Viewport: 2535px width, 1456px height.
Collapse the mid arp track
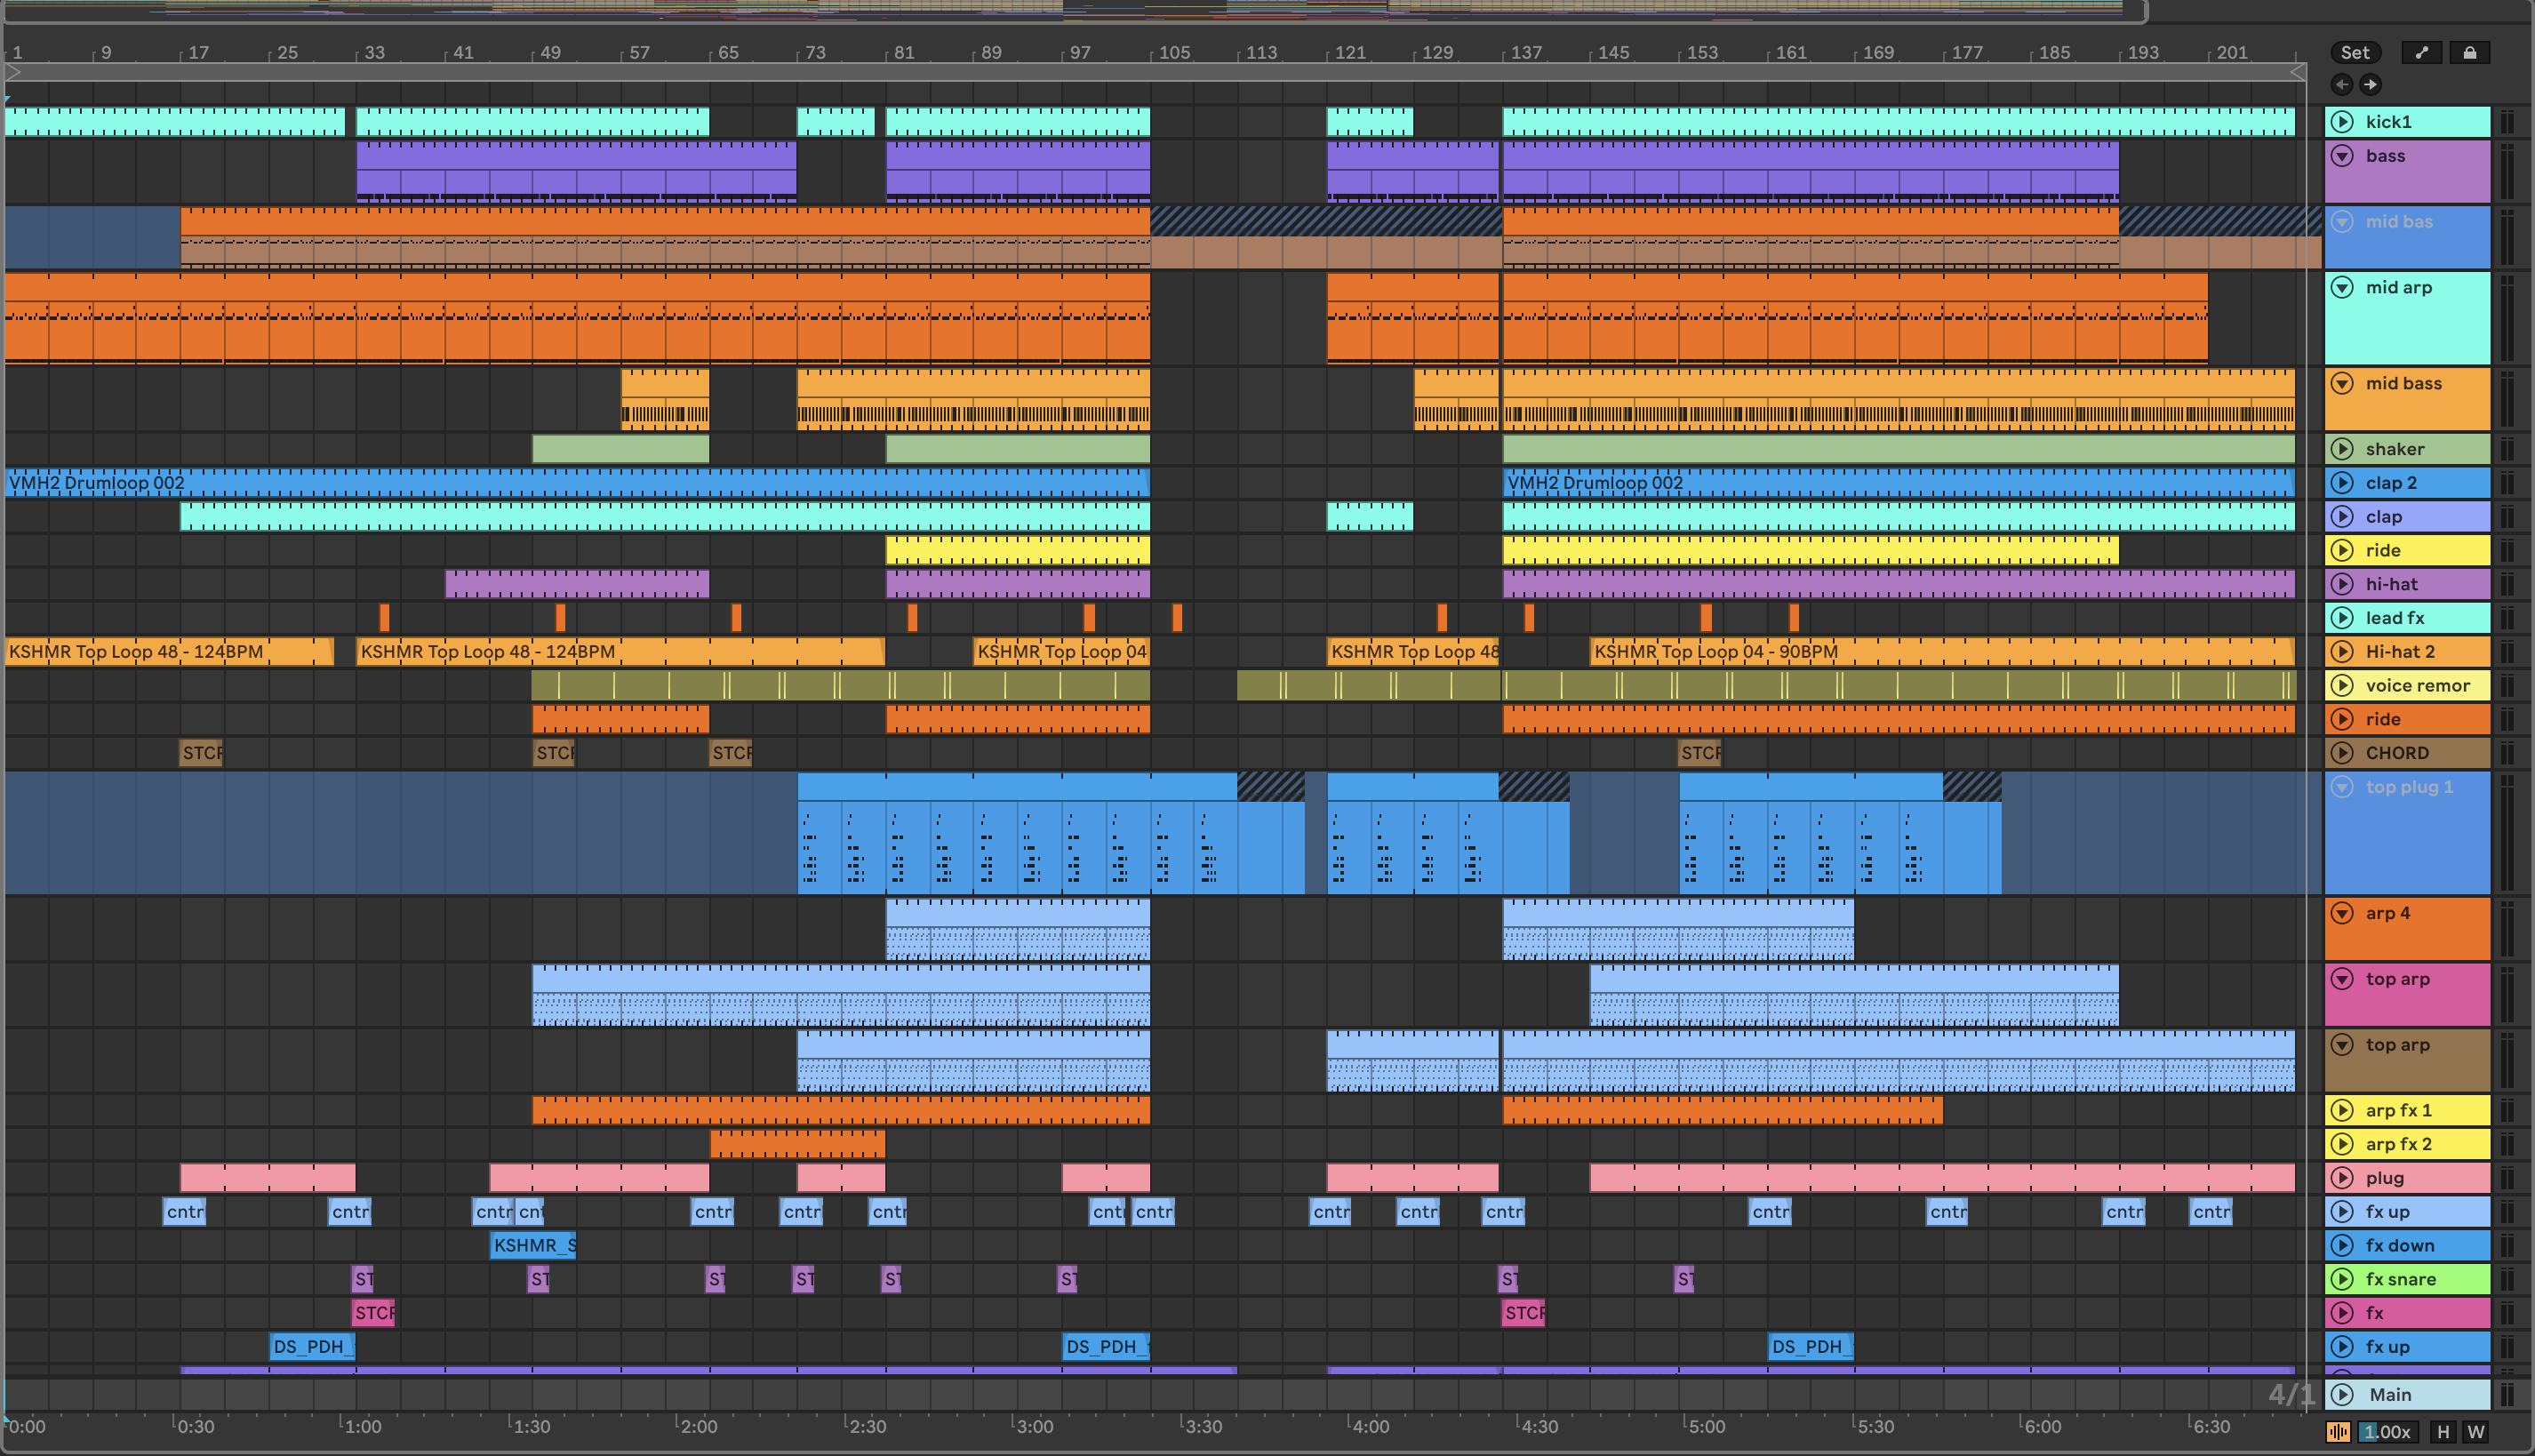(2342, 288)
